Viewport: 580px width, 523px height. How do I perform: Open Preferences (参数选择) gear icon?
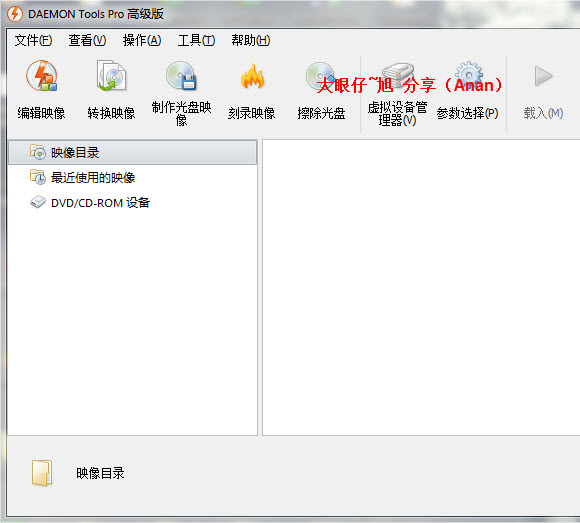(469, 75)
